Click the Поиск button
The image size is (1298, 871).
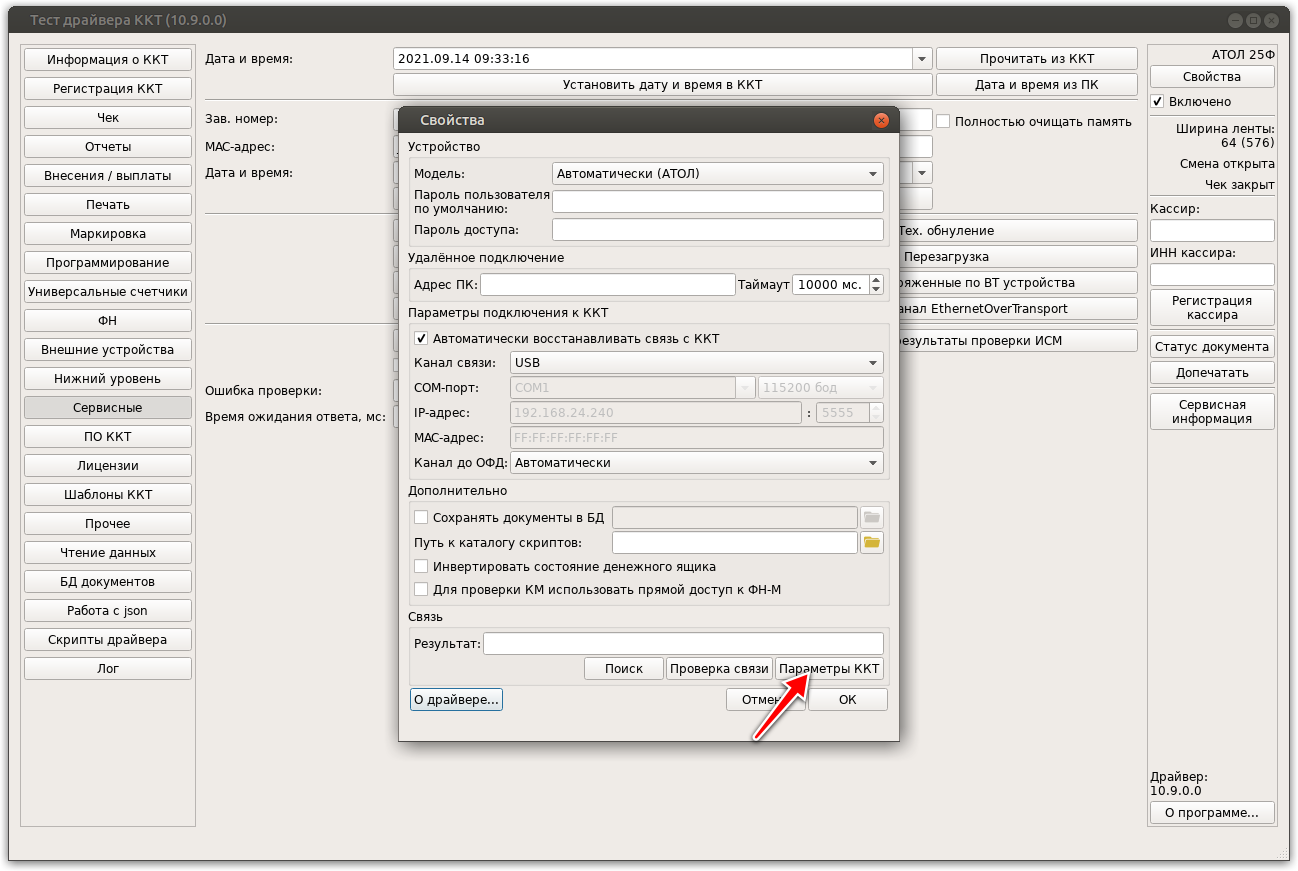624,668
